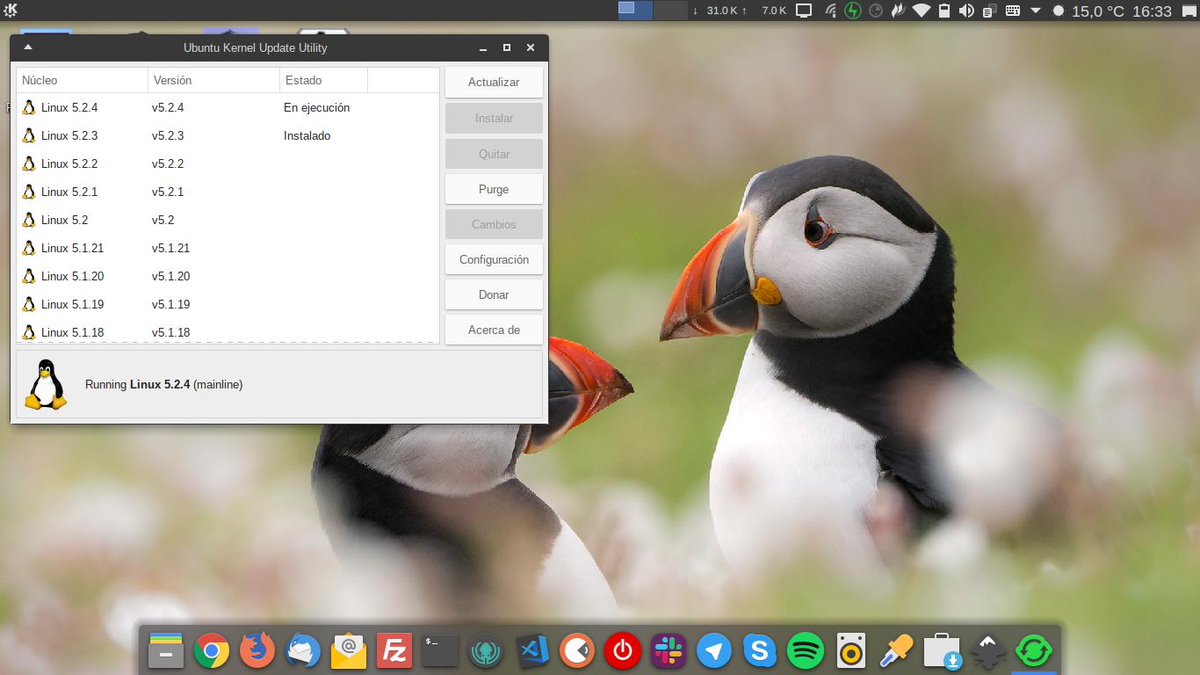
Task: Open the clipboard tray icon
Action: pos(989,11)
